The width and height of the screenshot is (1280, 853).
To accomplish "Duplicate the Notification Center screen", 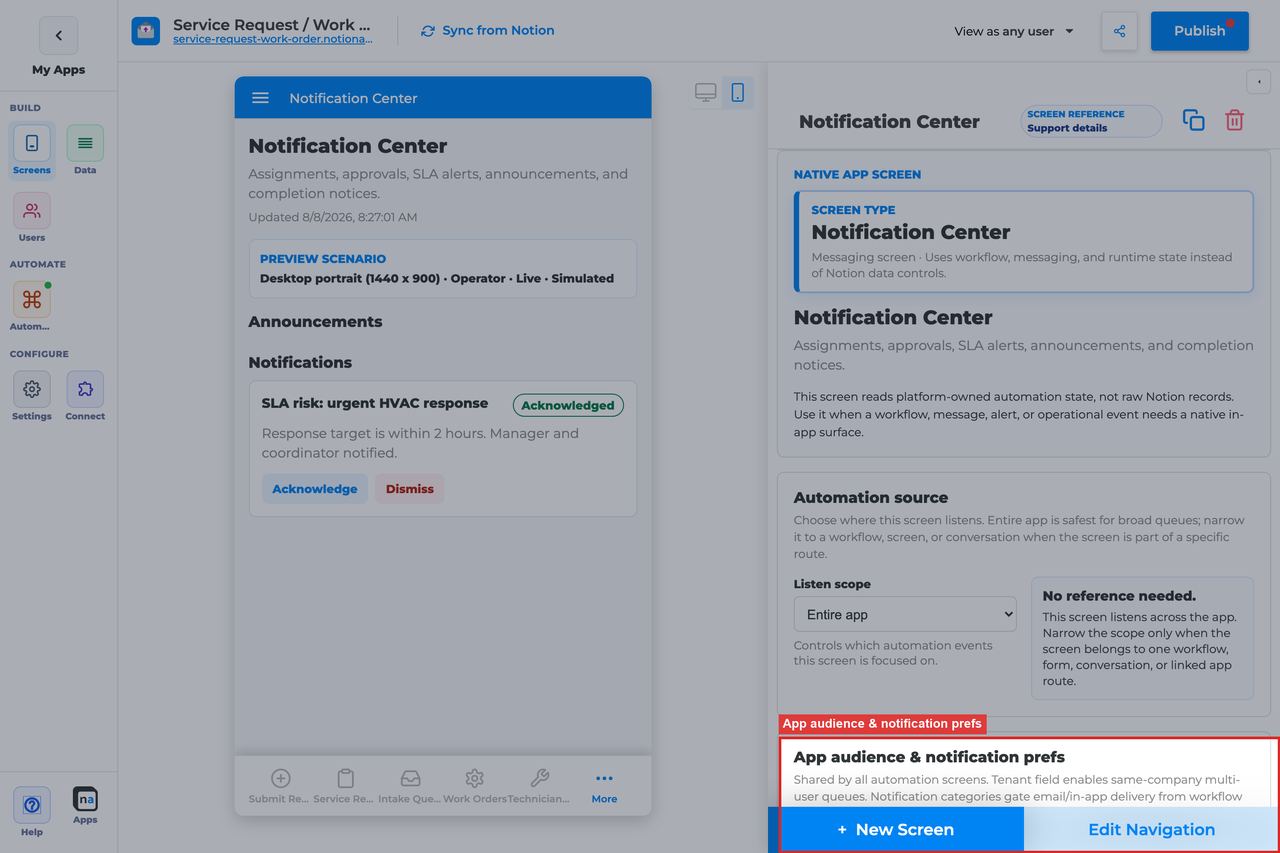I will coord(1194,120).
